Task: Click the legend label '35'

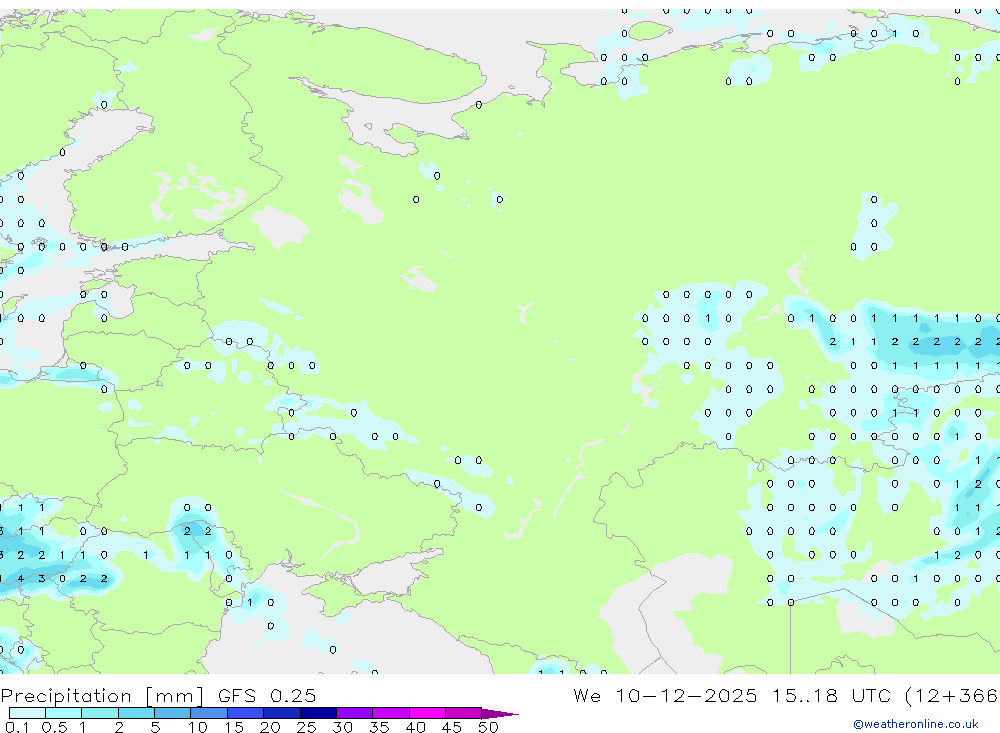Action: (x=379, y=727)
